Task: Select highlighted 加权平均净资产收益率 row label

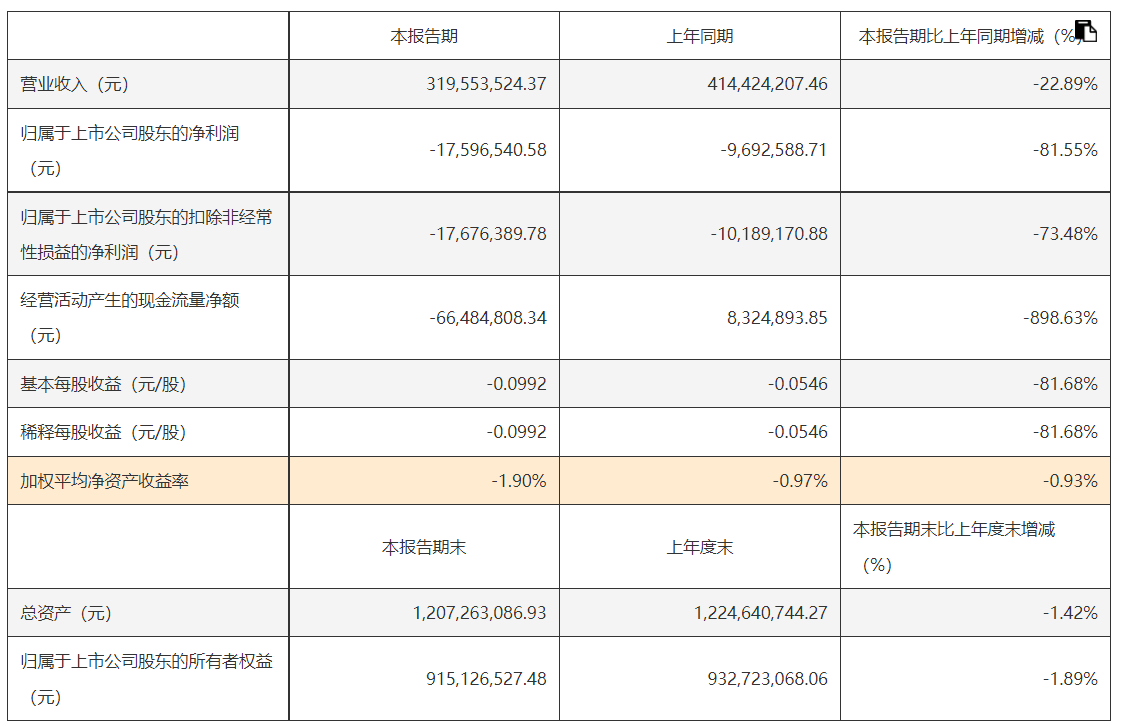Action: [x=104, y=481]
